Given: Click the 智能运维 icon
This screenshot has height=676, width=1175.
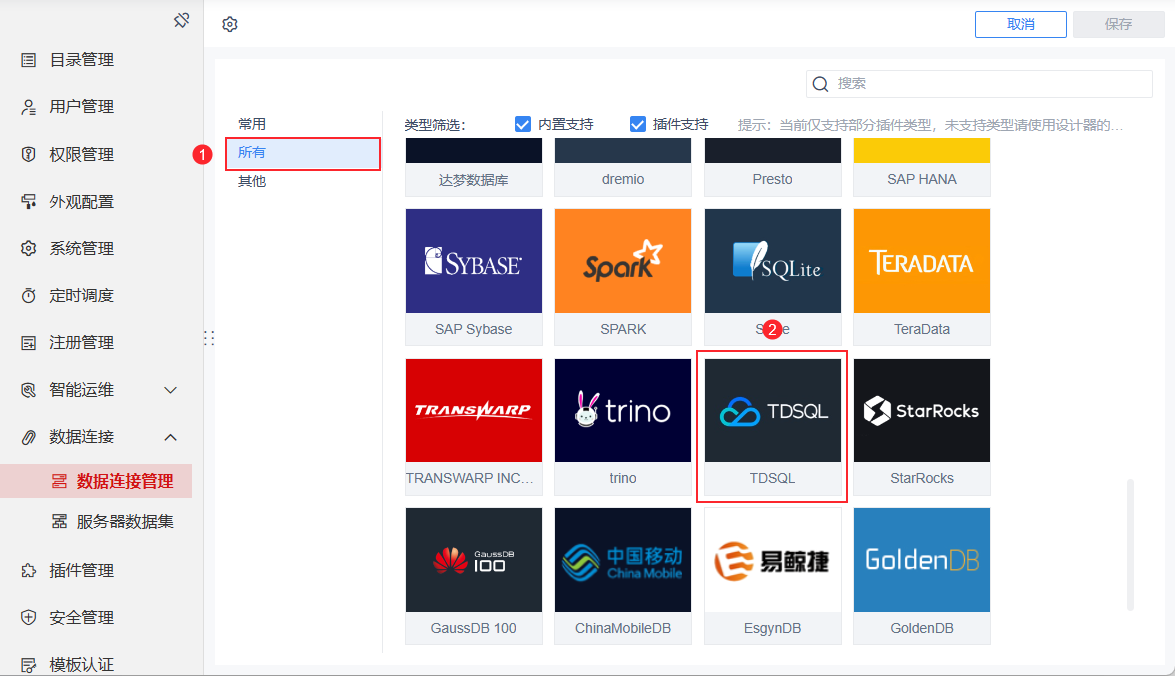Looking at the screenshot, I should [28, 390].
